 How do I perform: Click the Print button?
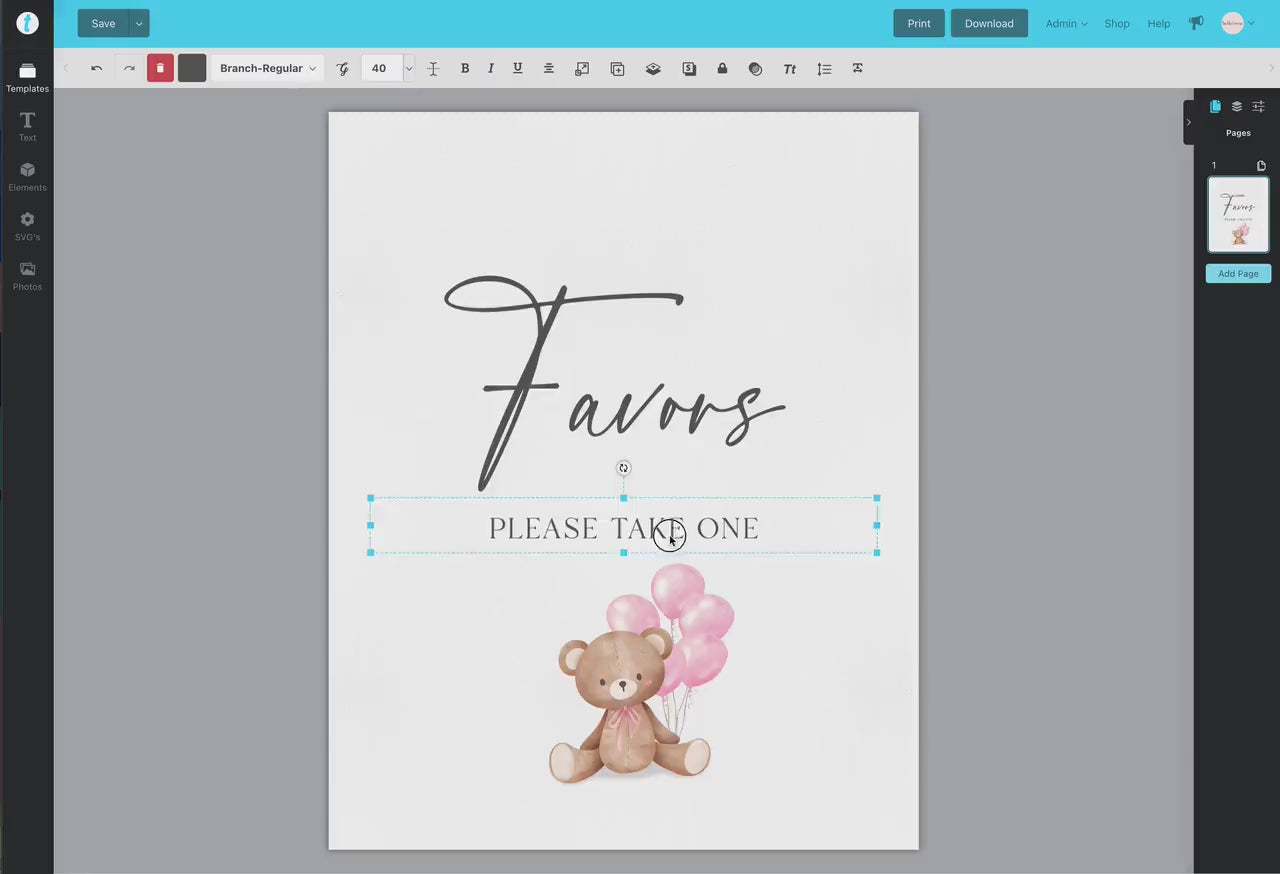[919, 23]
